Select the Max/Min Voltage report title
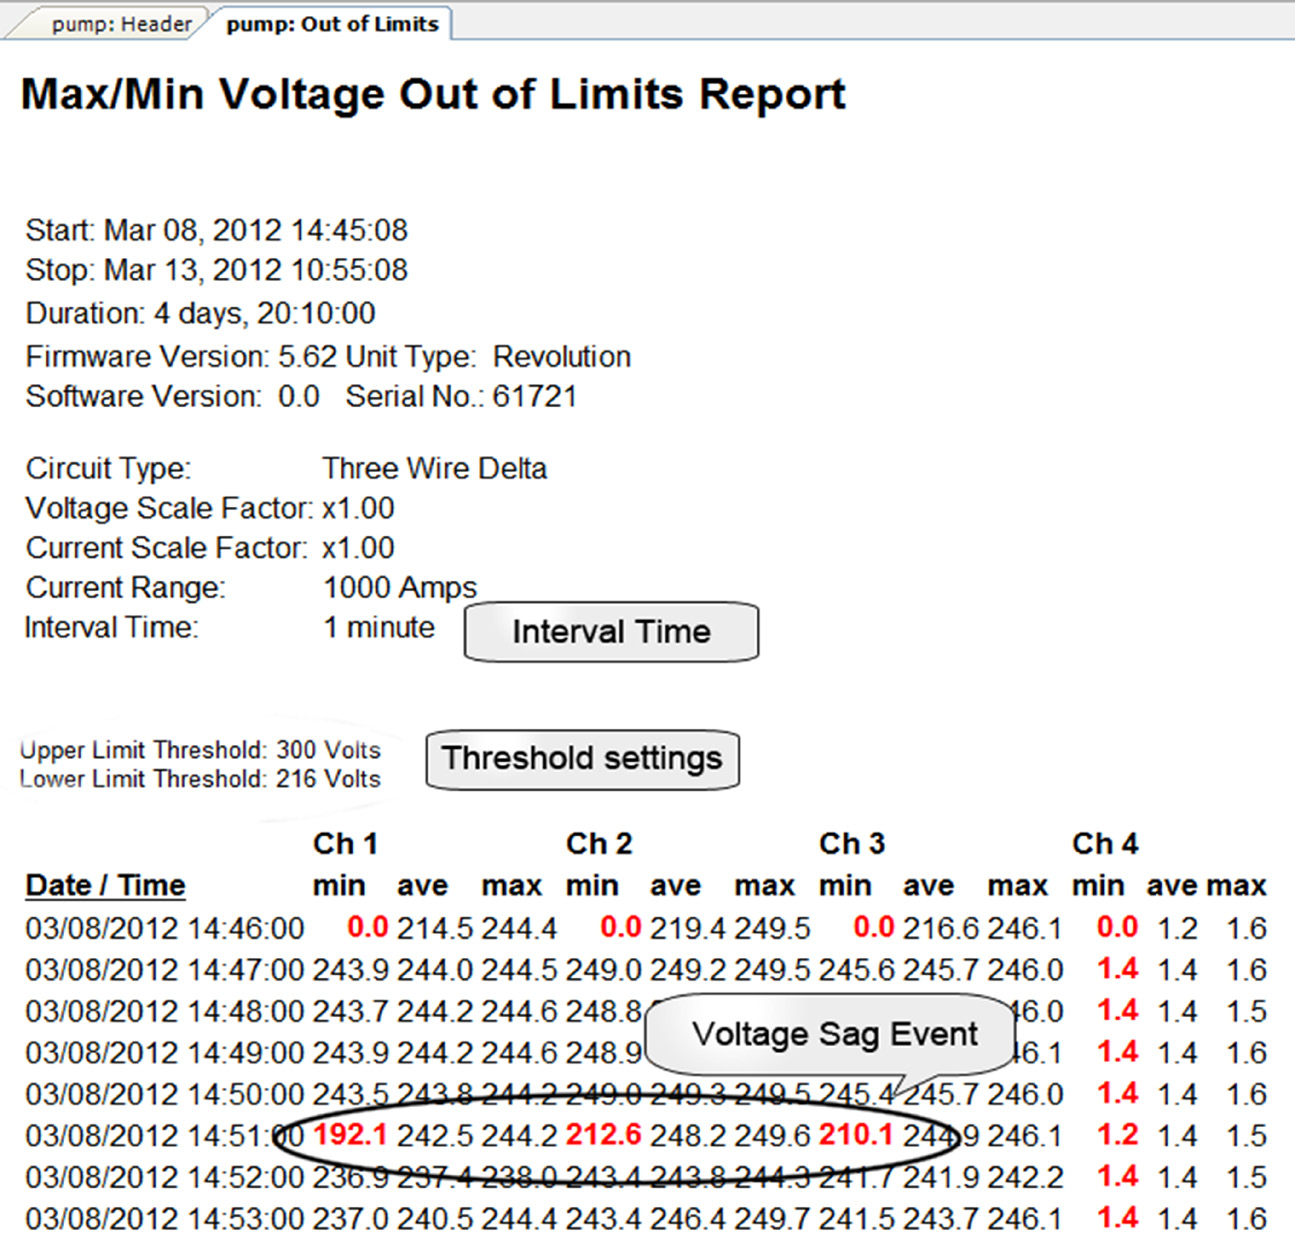 tap(433, 93)
